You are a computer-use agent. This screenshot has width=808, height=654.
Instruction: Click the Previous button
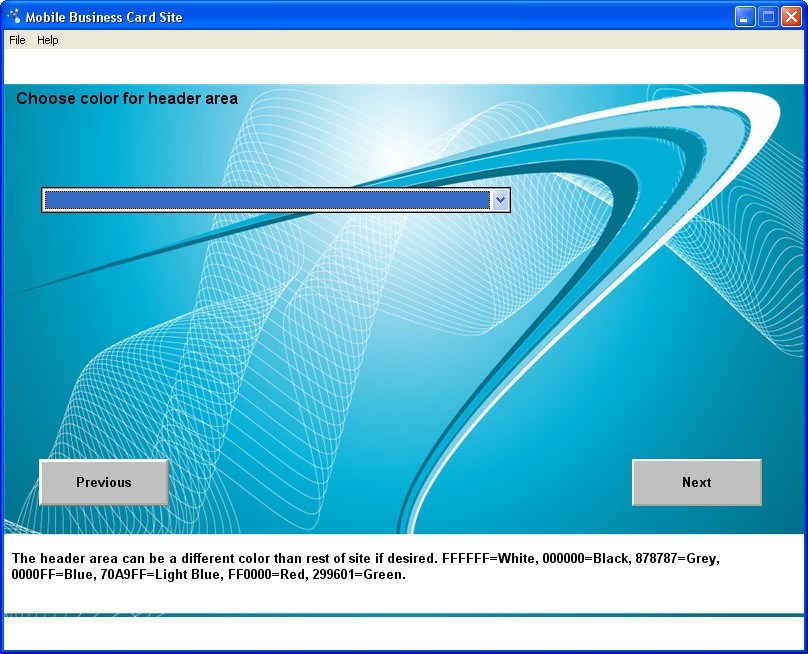103,482
